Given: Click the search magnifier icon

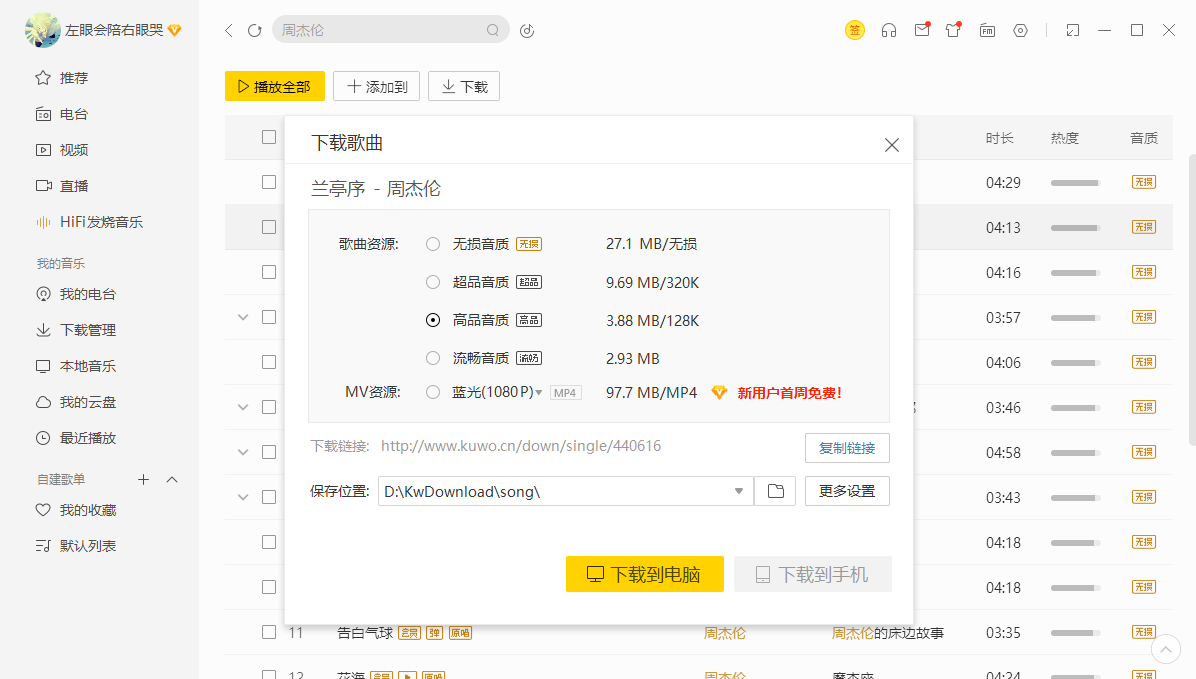Looking at the screenshot, I should (x=493, y=31).
